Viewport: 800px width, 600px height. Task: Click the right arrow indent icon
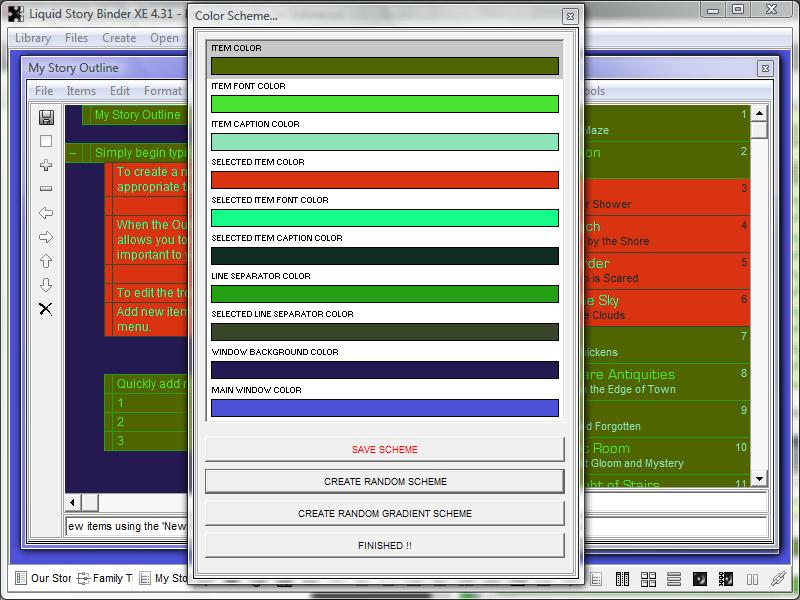click(46, 237)
